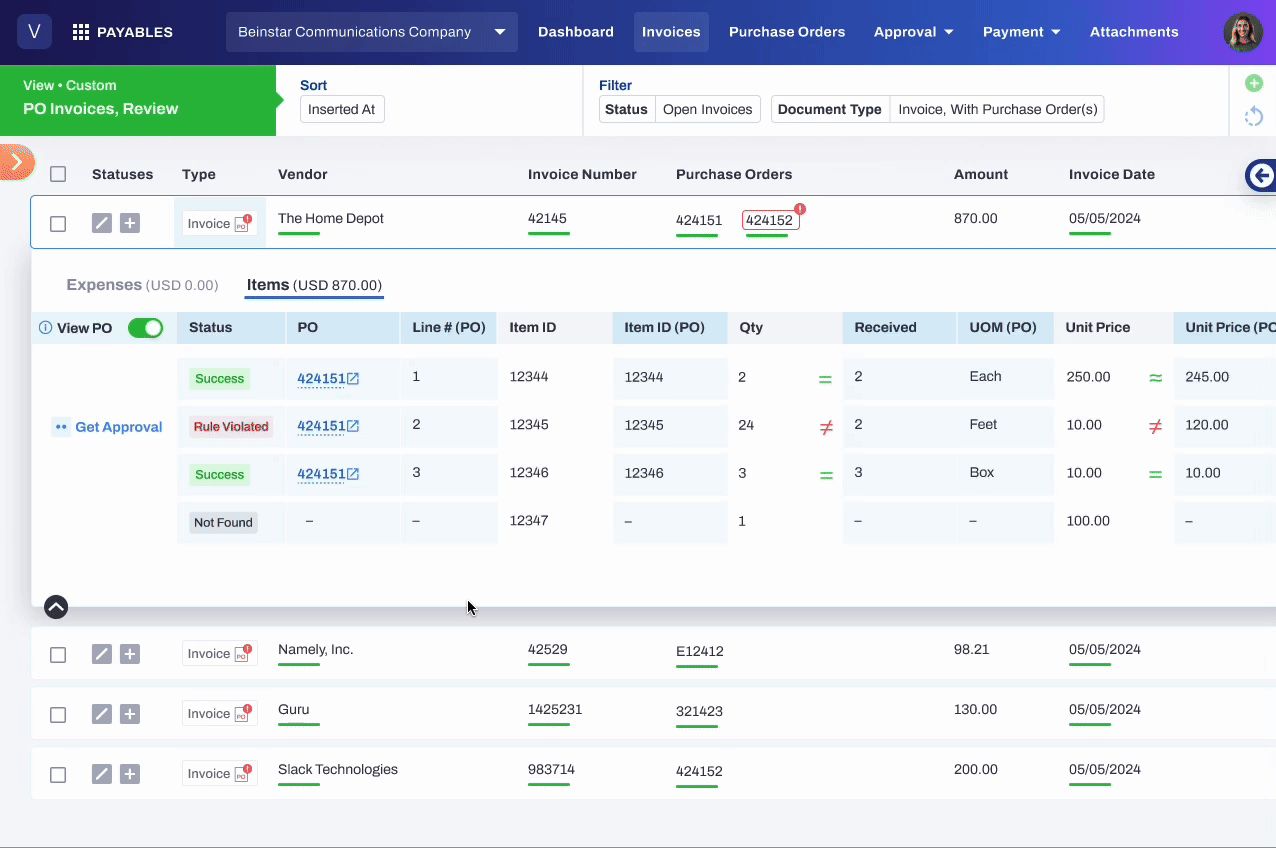The width and height of the screenshot is (1276, 848).
Task: Click Invoice PO type badge for Guru
Action: pos(219,713)
